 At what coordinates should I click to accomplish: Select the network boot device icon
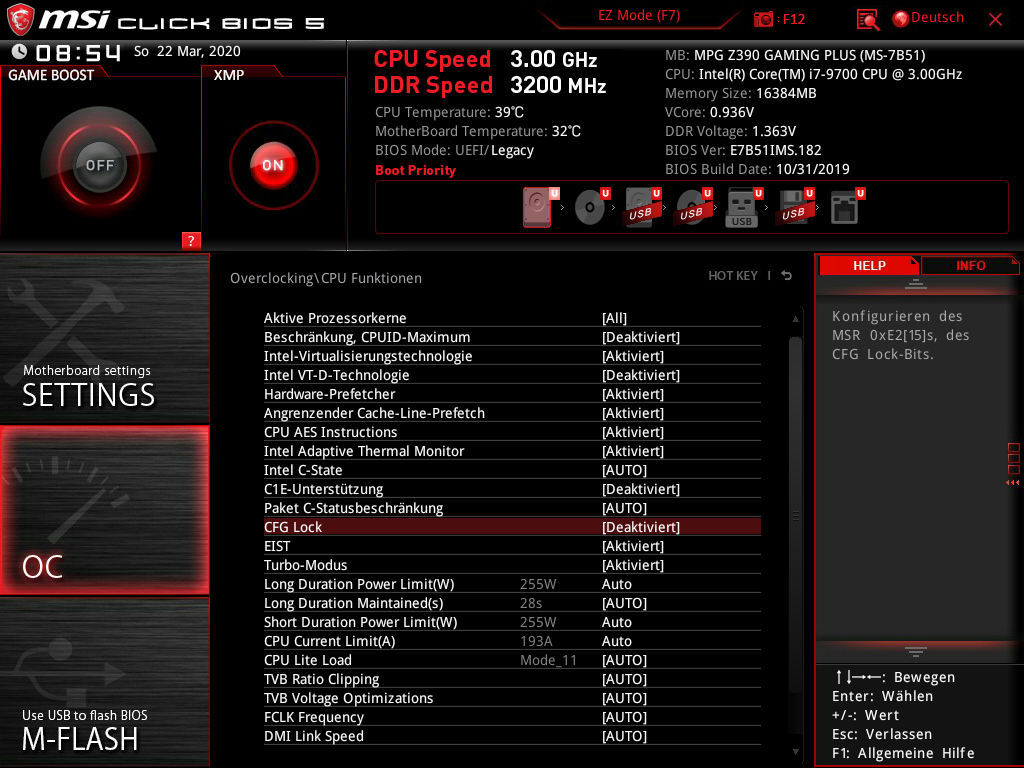pos(846,207)
